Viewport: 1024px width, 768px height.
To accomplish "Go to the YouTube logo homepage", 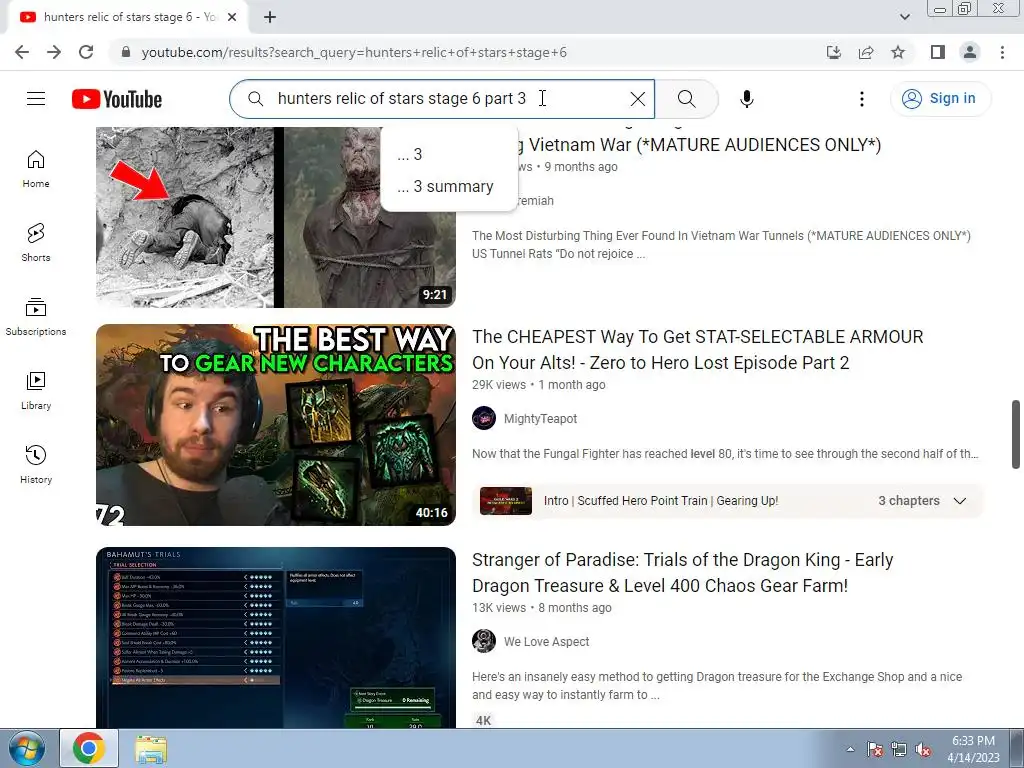I will click(x=117, y=99).
